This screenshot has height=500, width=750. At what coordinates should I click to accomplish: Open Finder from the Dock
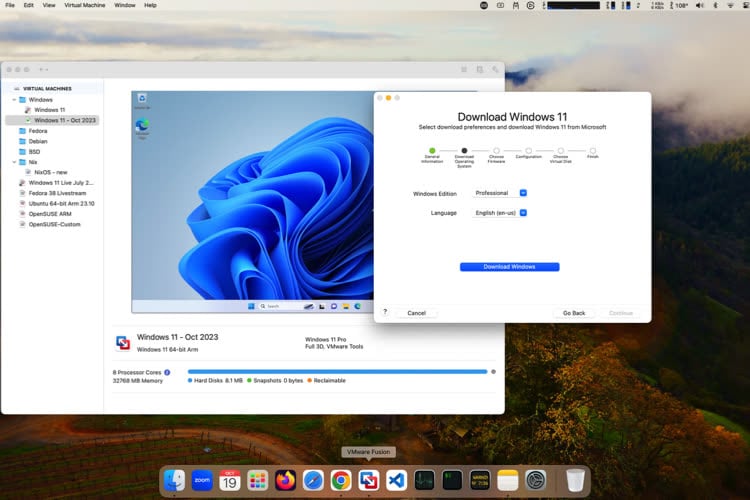click(x=174, y=480)
